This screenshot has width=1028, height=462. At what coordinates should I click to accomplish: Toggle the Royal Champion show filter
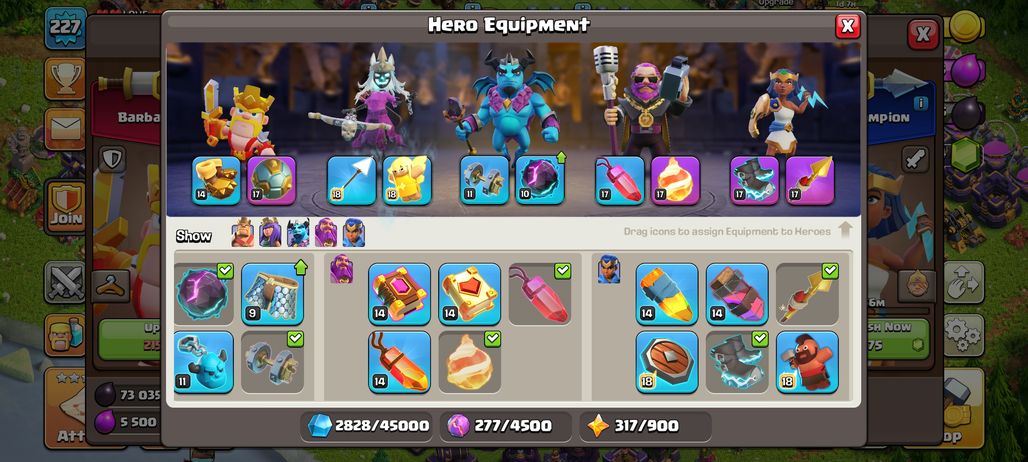[x=354, y=233]
